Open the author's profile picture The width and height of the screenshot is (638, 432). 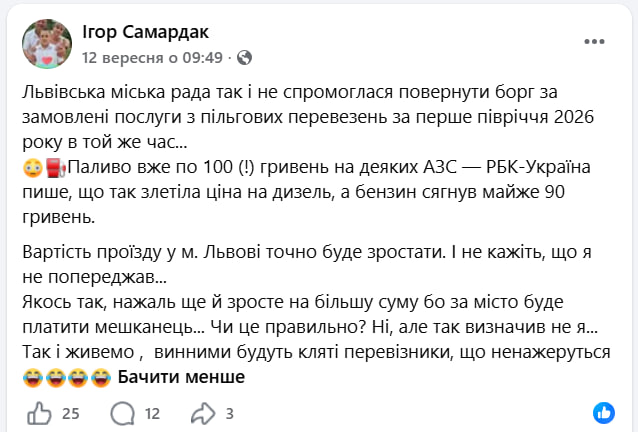tap(47, 44)
